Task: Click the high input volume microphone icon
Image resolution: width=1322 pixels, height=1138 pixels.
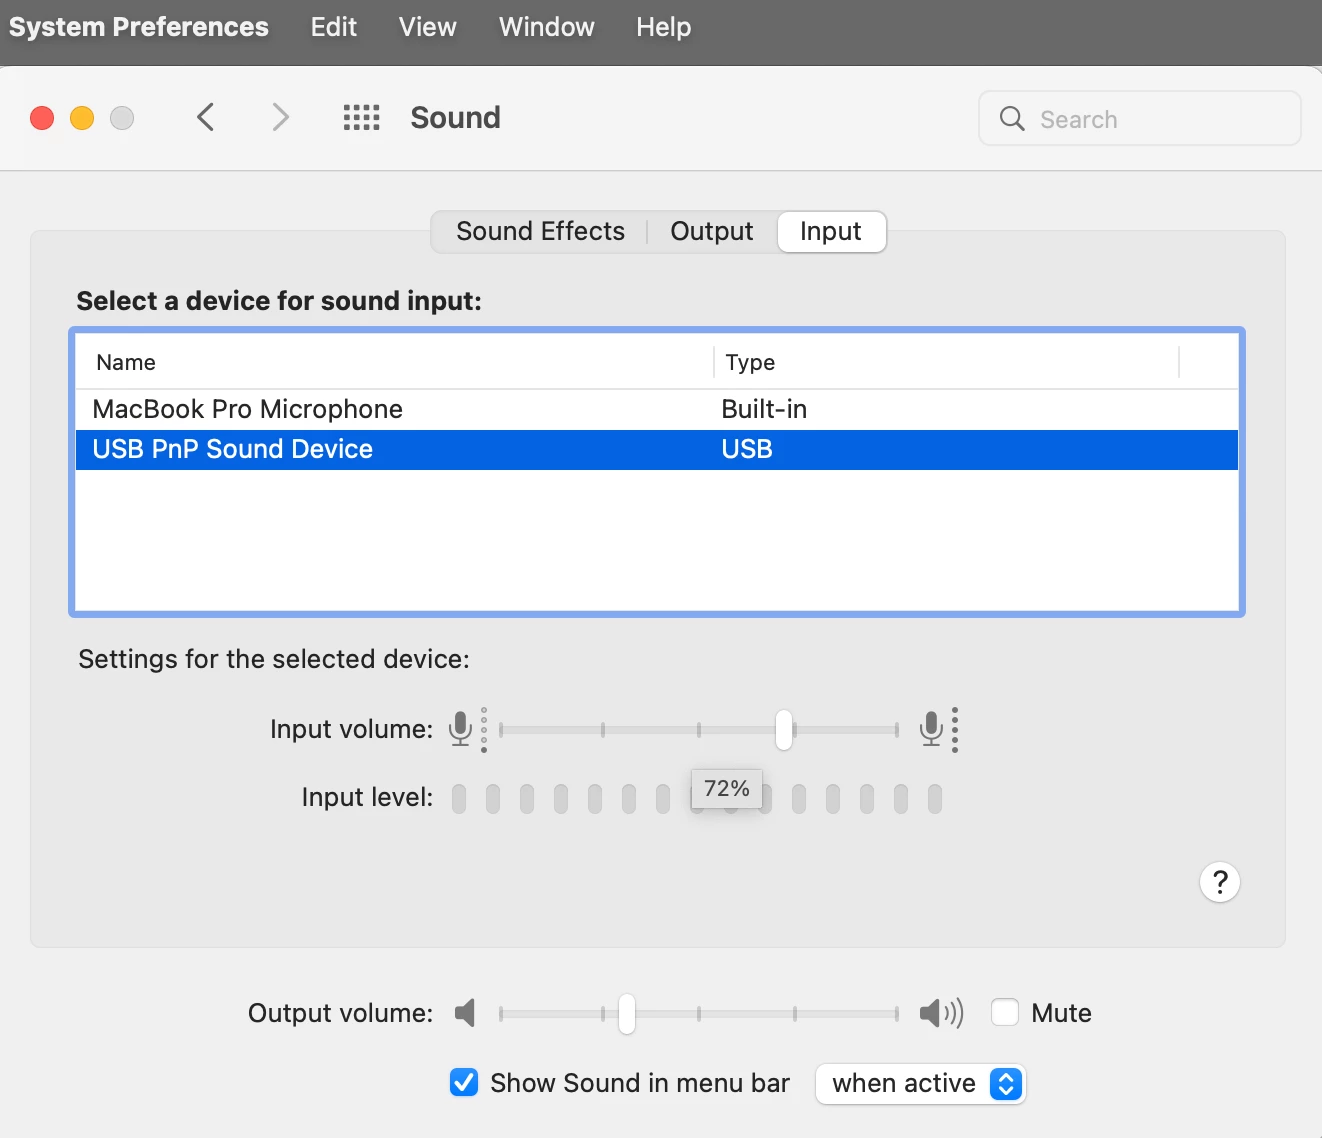Action: pos(932,729)
